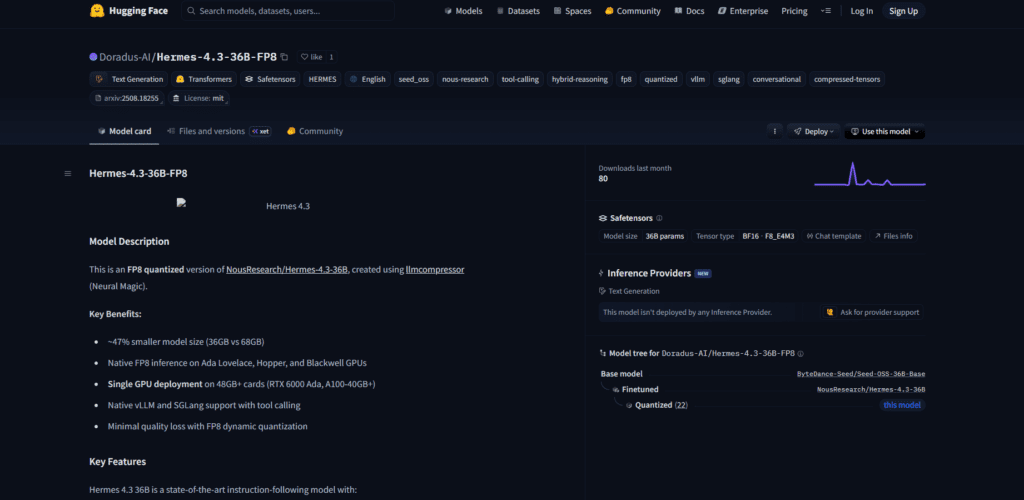Click the Model size 36B params badge
The height and width of the screenshot is (500, 1024).
tap(643, 236)
